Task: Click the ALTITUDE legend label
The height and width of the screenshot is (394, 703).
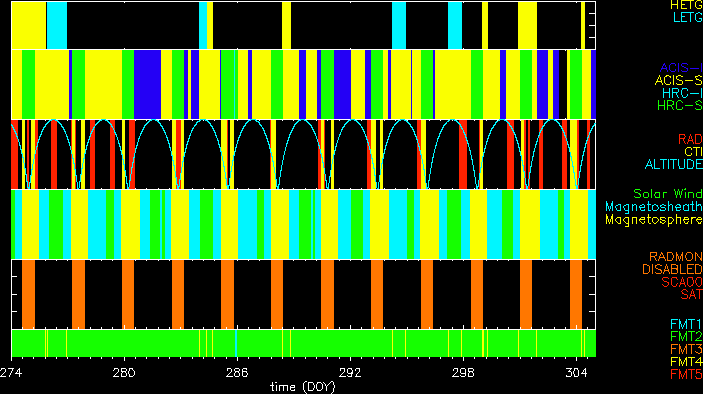Action: tap(674, 165)
